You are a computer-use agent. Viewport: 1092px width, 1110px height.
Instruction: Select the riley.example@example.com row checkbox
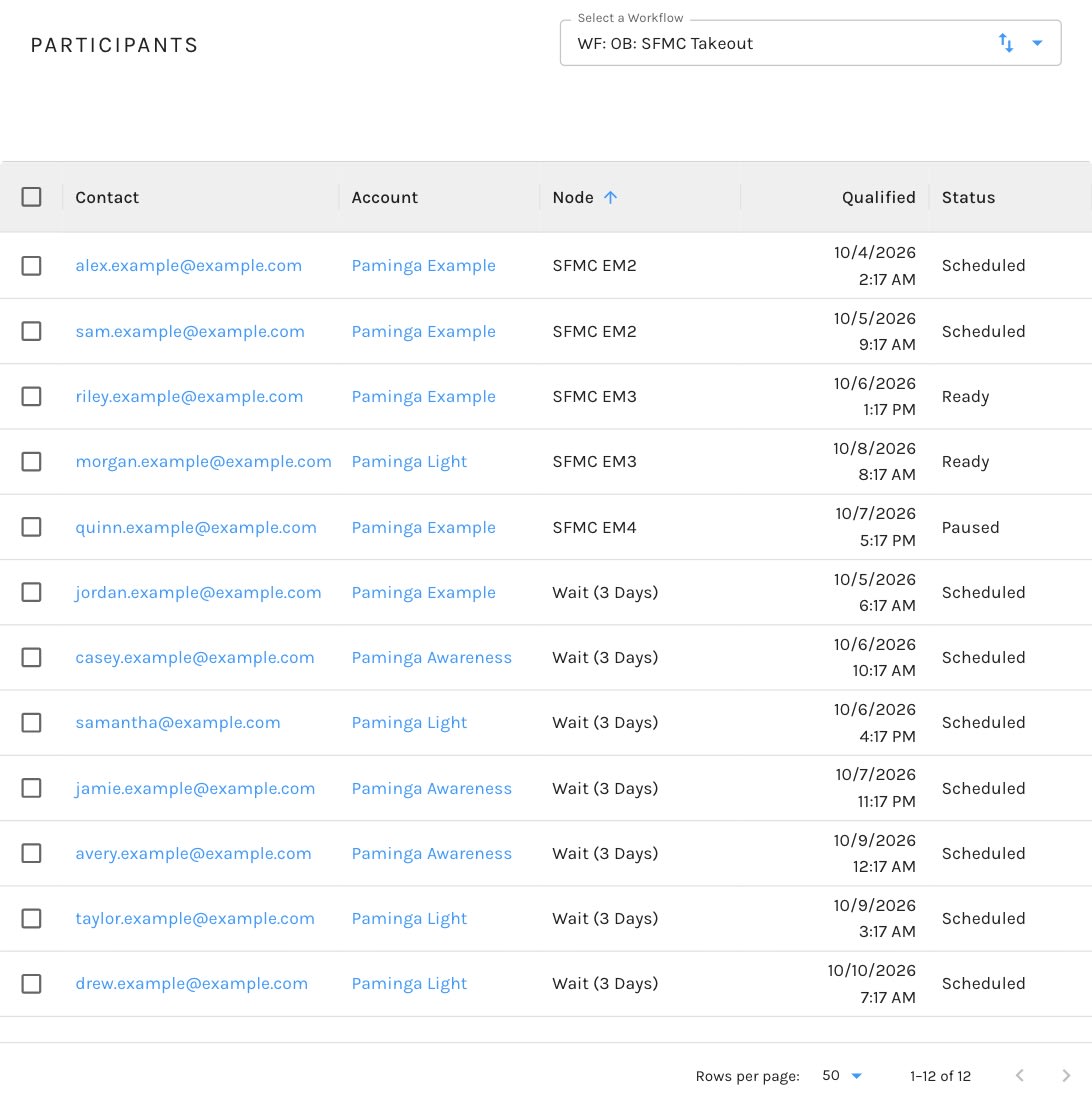point(31,396)
